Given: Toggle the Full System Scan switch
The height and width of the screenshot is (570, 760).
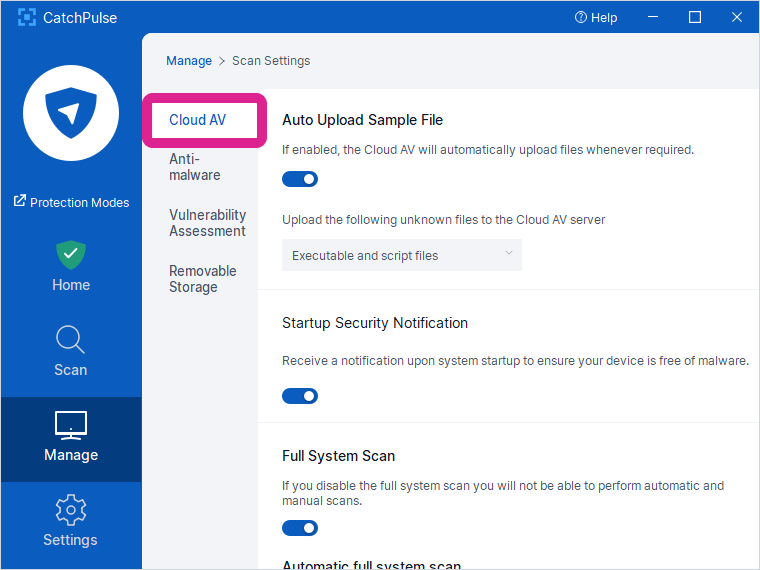Looking at the screenshot, I should [x=300, y=528].
